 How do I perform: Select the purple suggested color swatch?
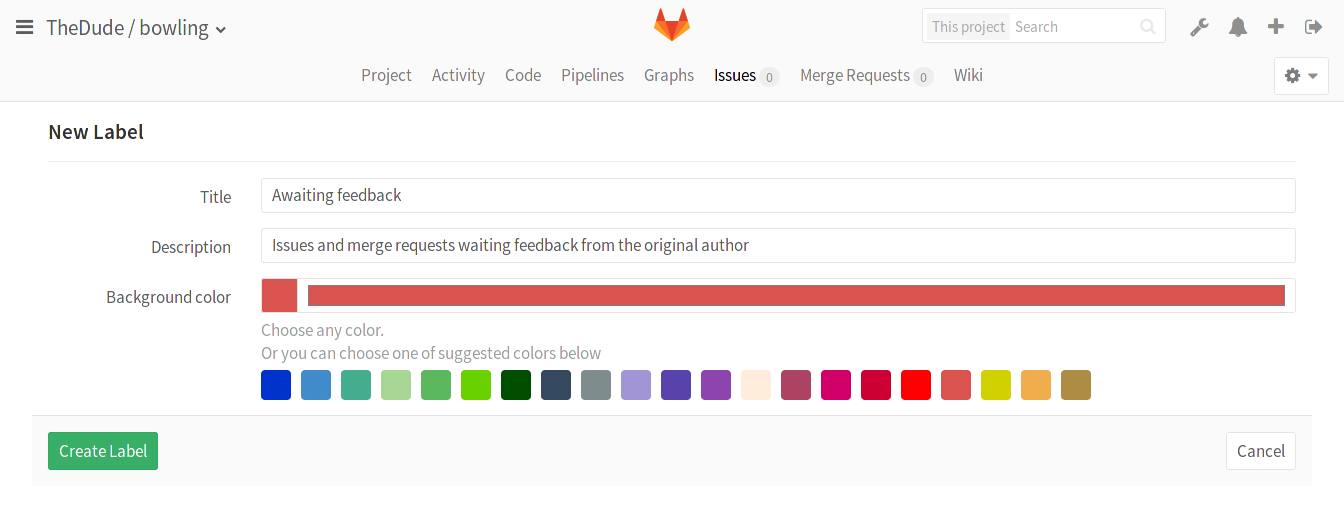[x=716, y=385]
